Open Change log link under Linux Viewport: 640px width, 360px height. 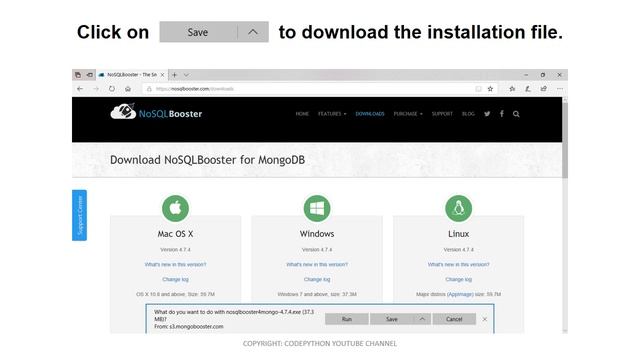(x=458, y=280)
